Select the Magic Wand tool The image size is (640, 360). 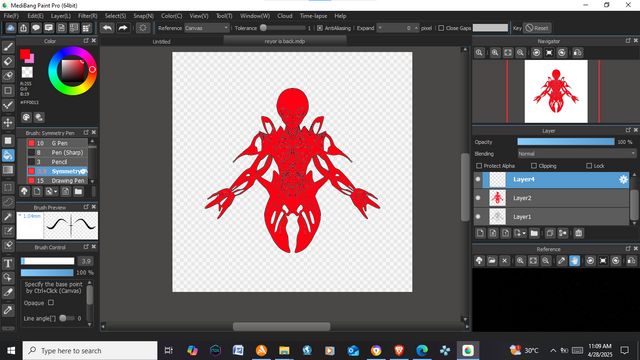pos(8,217)
